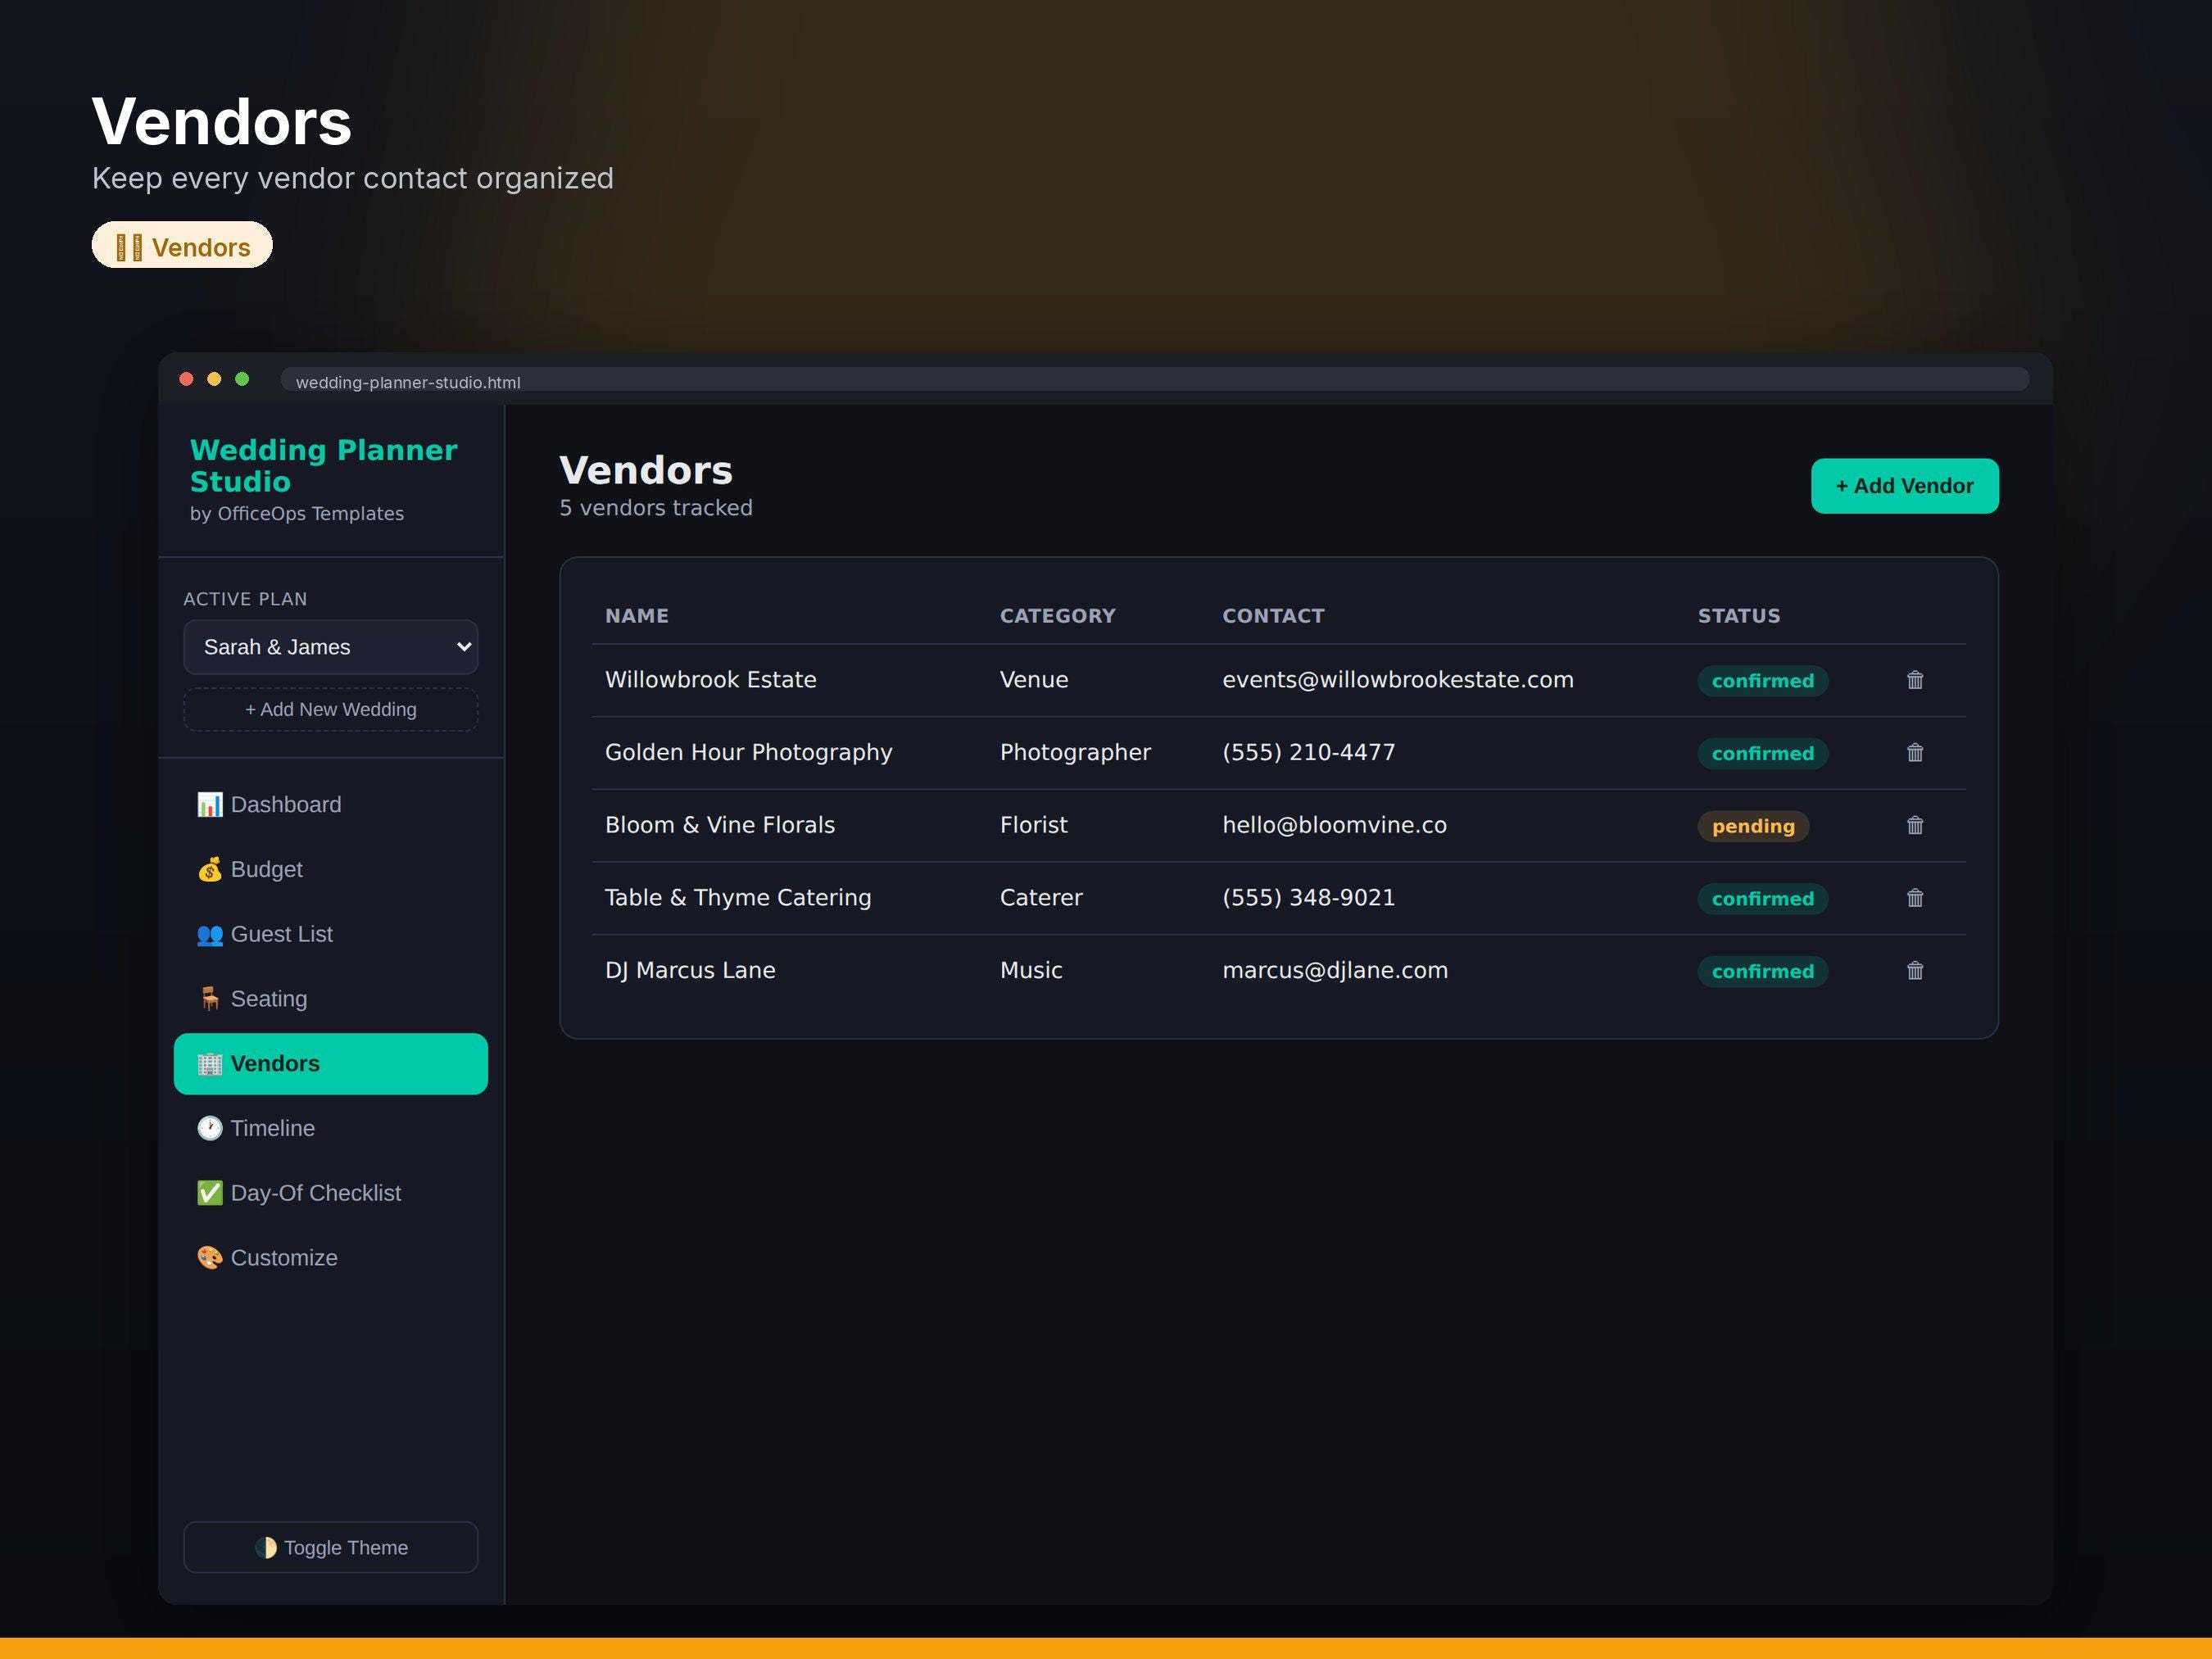Click the Seating chair icon
The width and height of the screenshot is (2212, 1659).
209,999
